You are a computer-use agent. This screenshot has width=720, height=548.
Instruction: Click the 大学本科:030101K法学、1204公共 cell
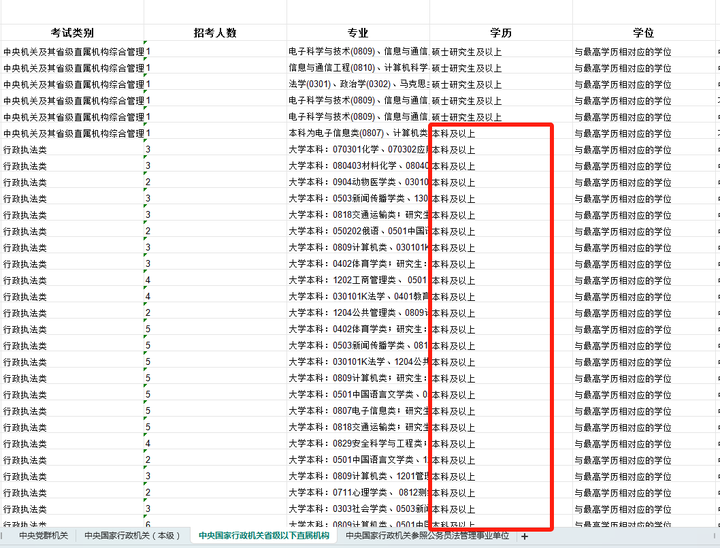(x=358, y=362)
